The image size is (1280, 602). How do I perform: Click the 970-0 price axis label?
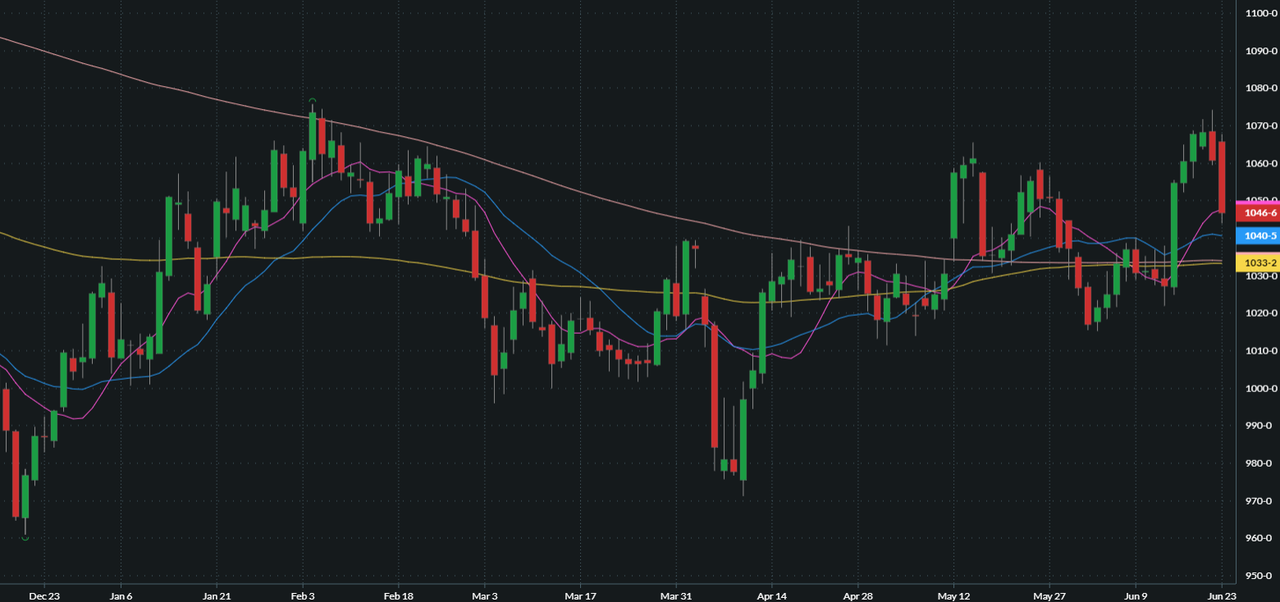tap(1259, 501)
